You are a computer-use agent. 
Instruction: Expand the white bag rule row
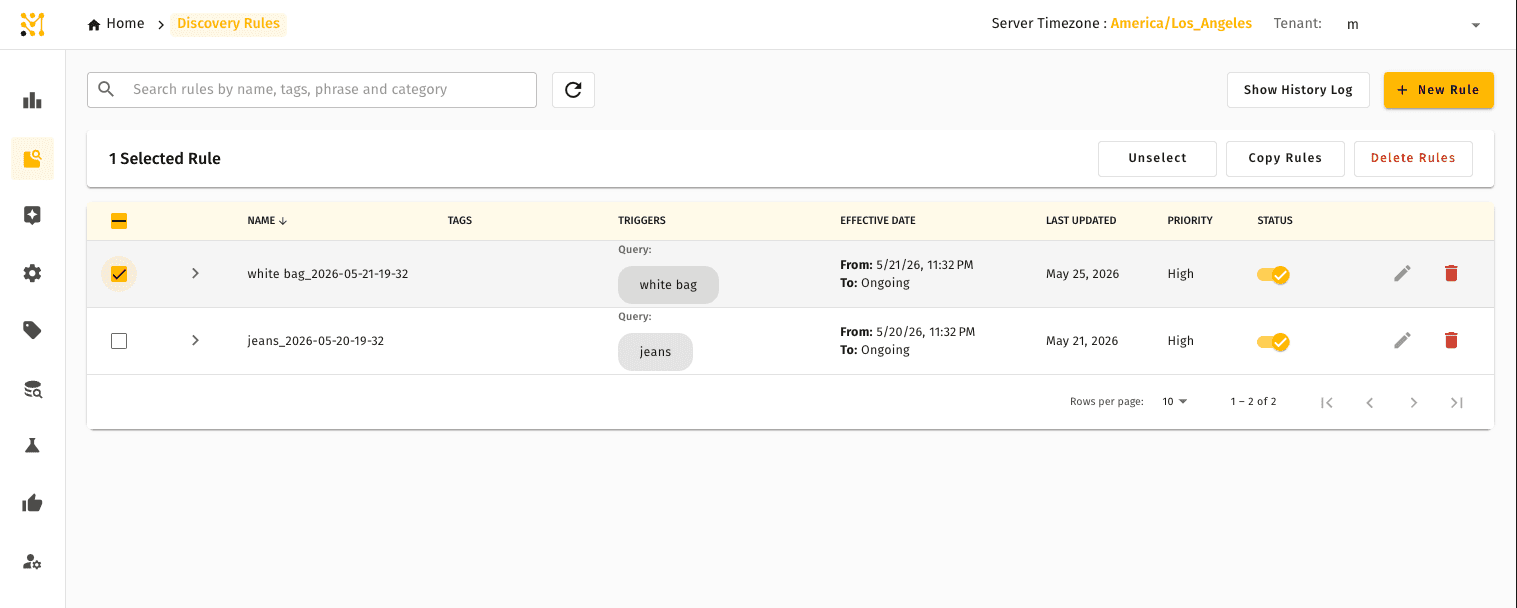195,273
